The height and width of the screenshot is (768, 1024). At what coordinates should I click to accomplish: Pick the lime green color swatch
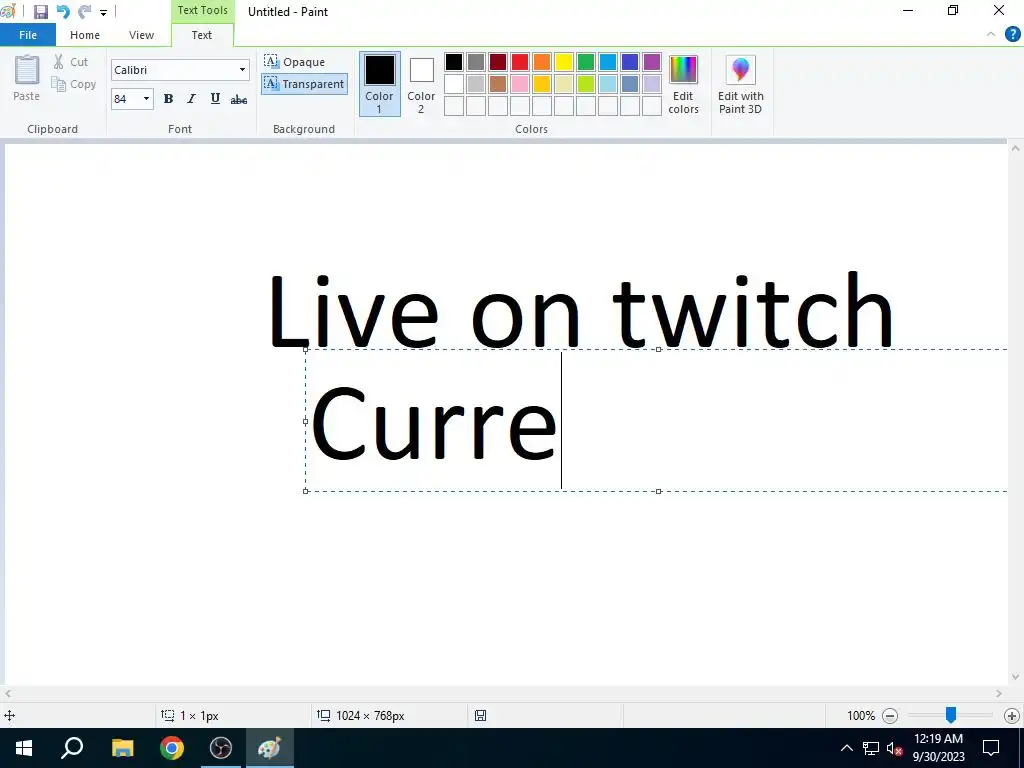click(586, 84)
